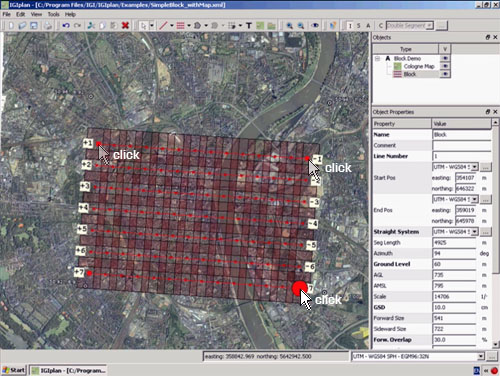Click the text T tool
The height and width of the screenshot is (376, 500).
pos(249,25)
